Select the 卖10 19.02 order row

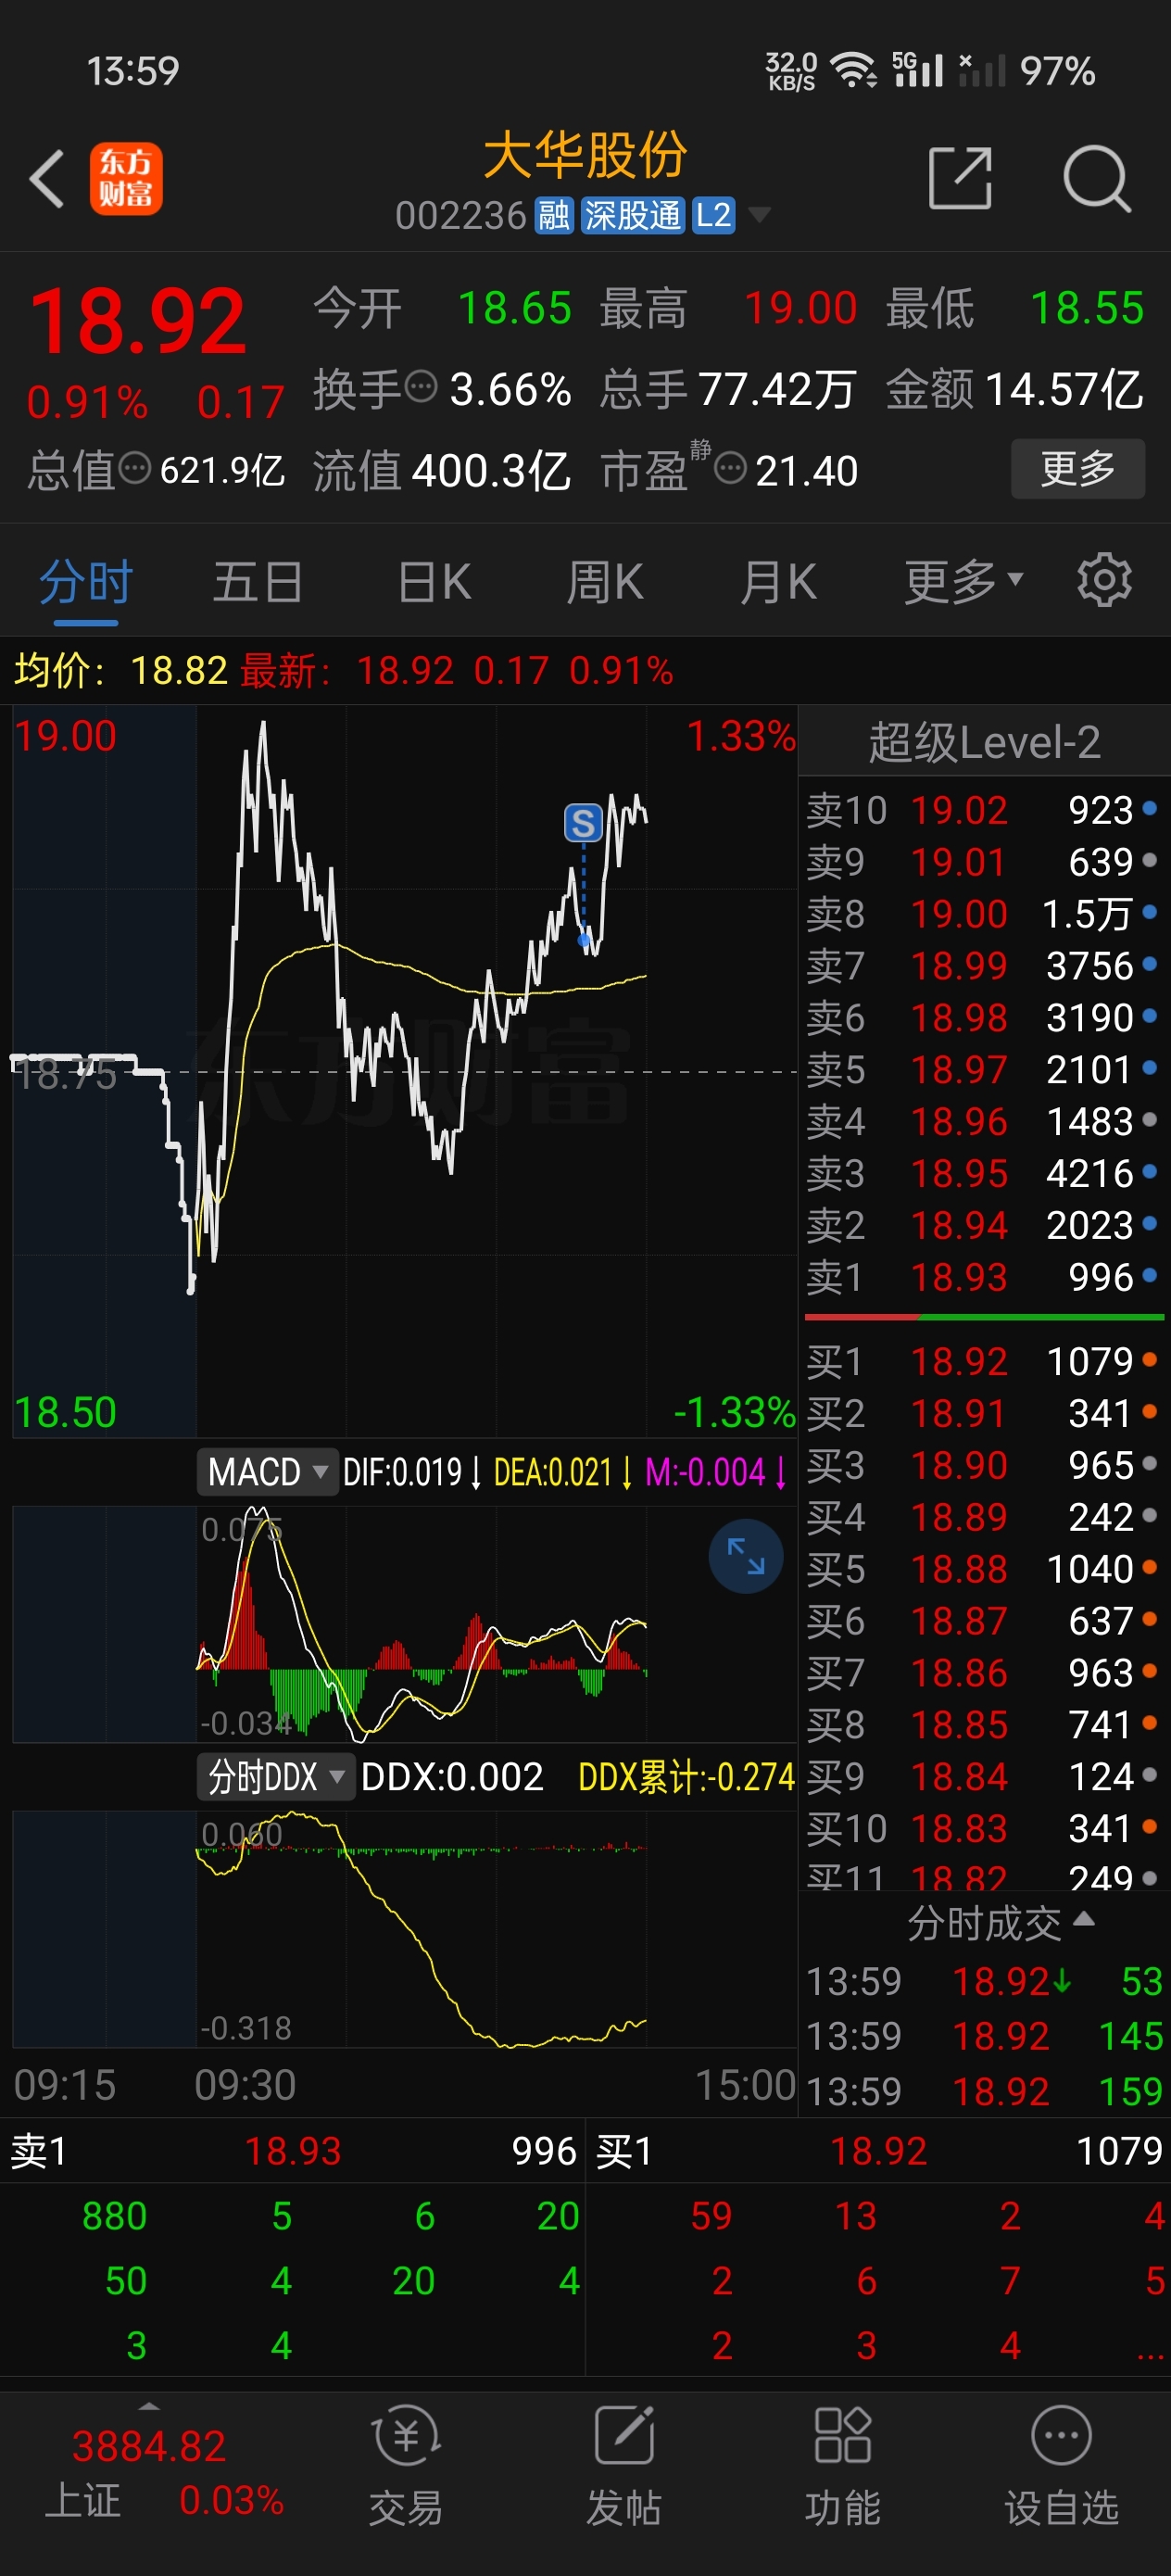pos(983,810)
